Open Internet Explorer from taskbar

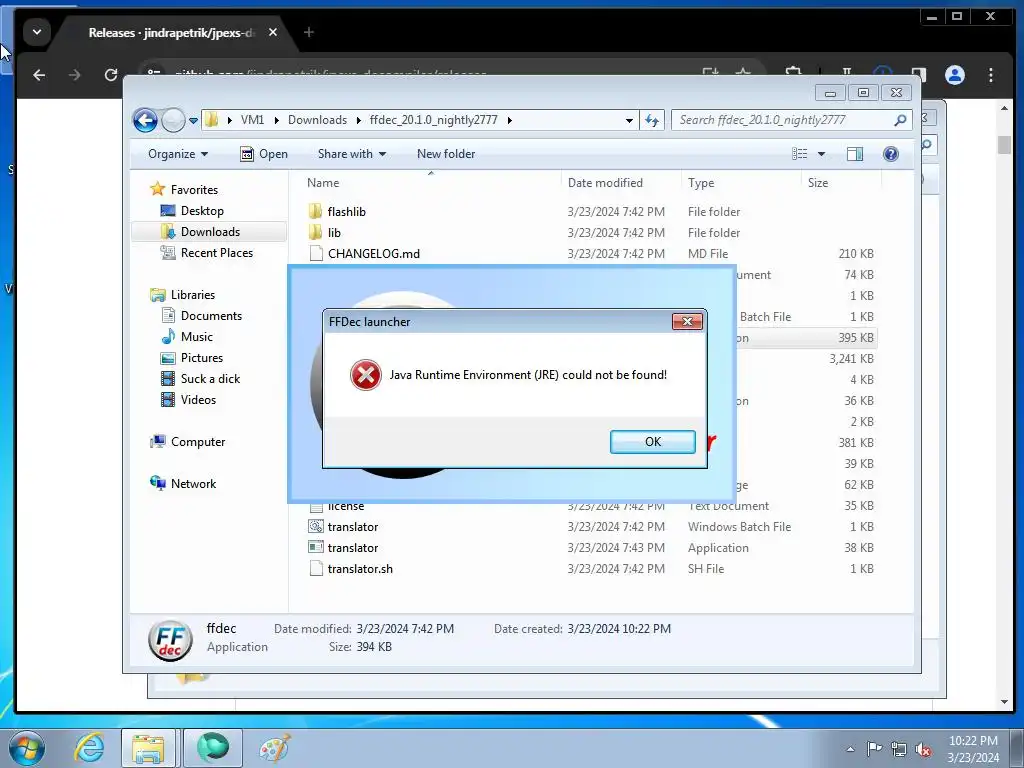[89, 748]
